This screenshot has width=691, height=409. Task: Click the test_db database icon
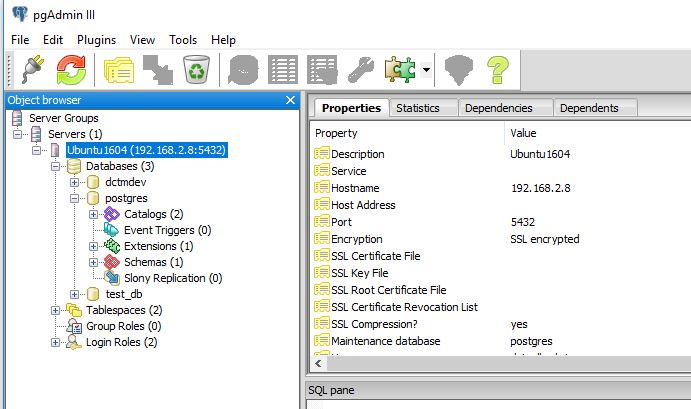click(x=93, y=294)
